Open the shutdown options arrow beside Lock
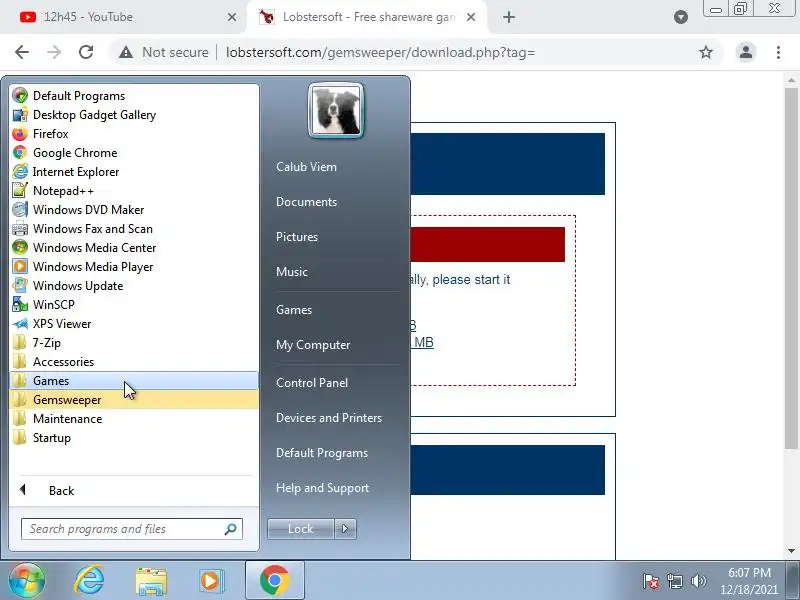 [345, 529]
